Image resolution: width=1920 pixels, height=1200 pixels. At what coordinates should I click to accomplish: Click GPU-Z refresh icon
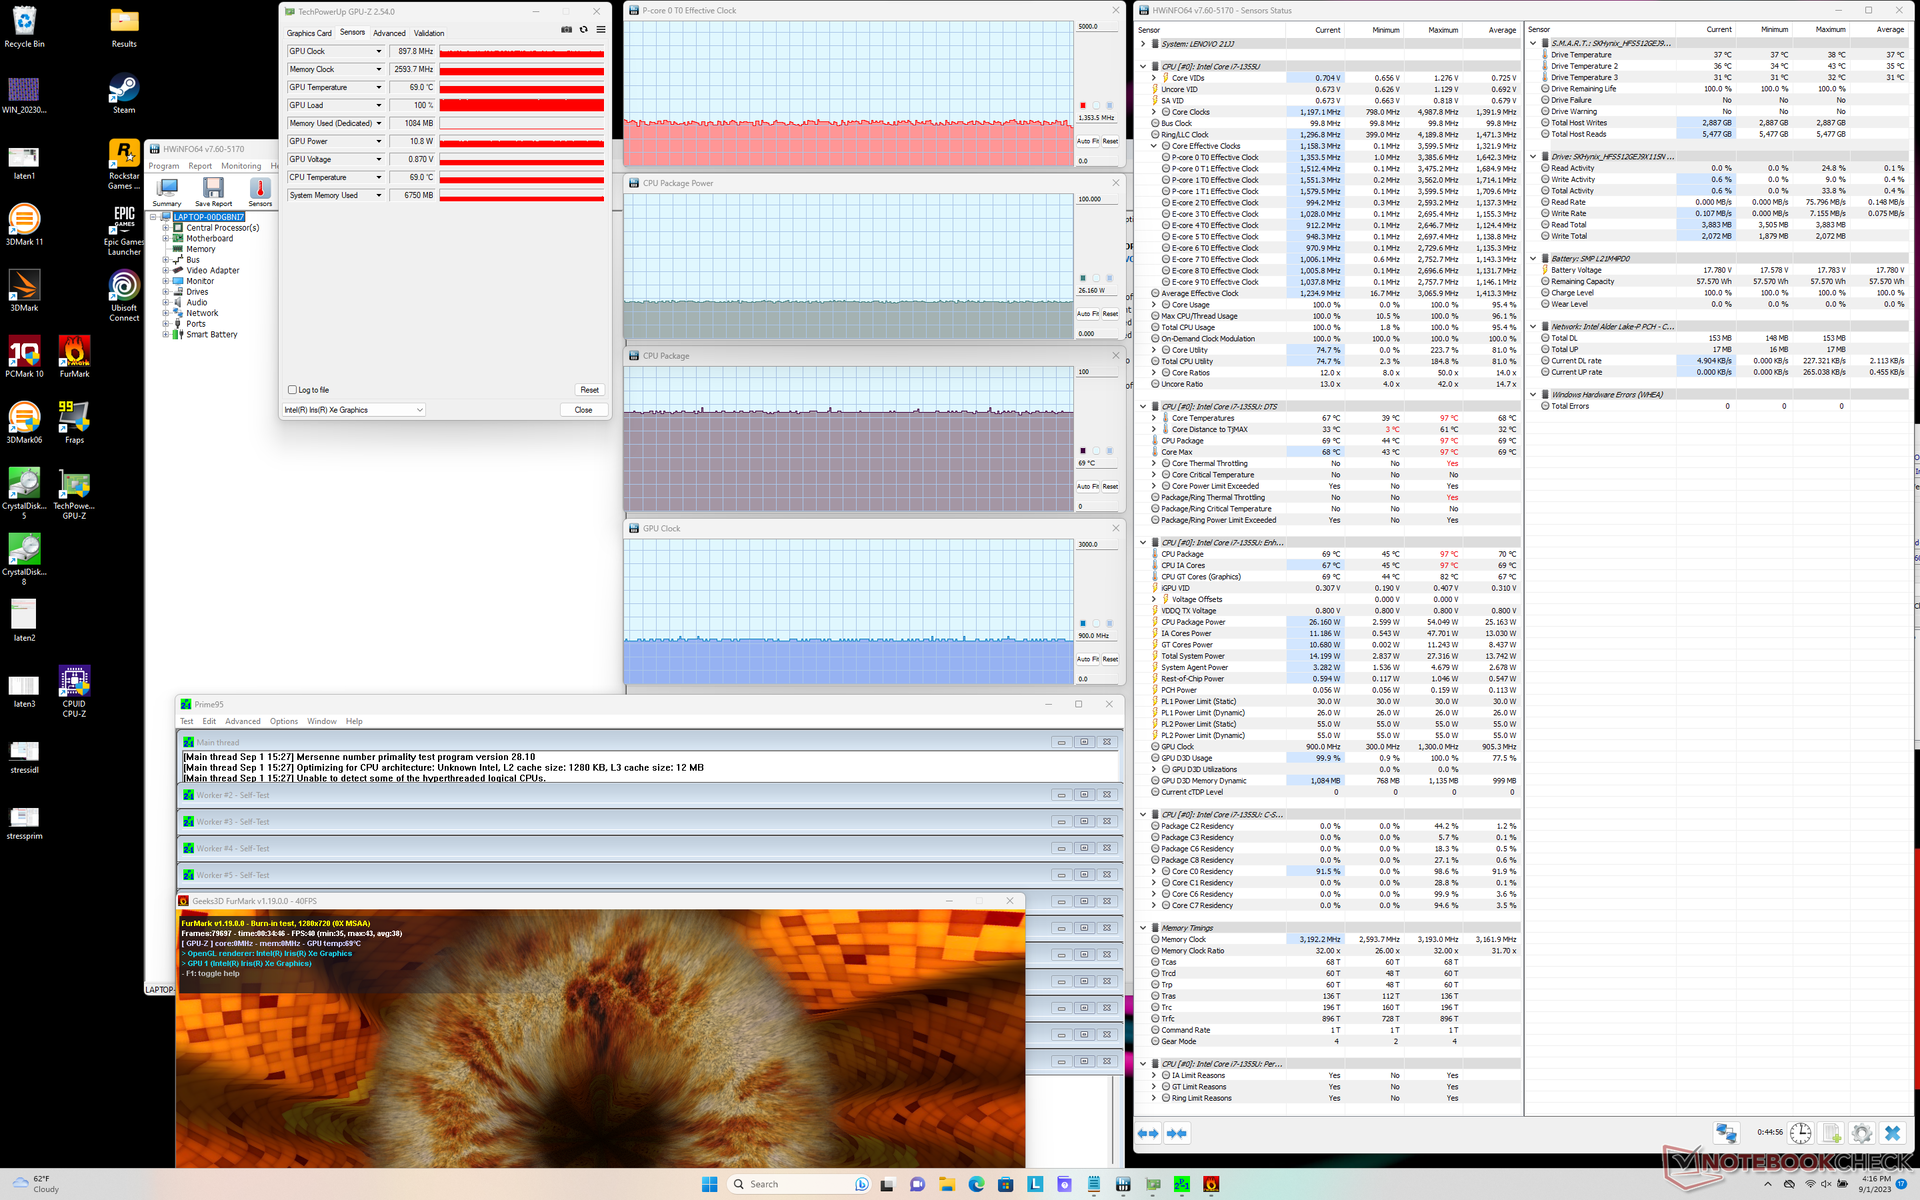coord(584,30)
